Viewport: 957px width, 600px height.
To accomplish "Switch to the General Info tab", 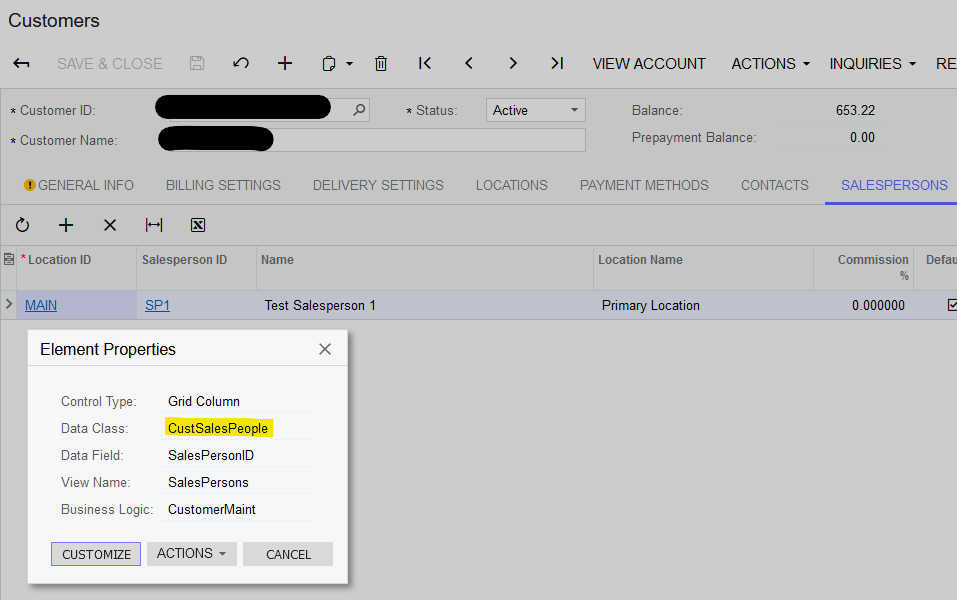I will [79, 185].
